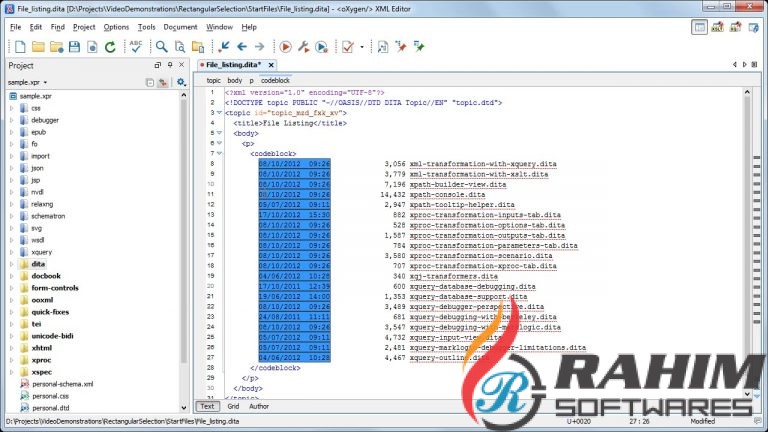Select the File_listing.dita editor tab

(233, 65)
